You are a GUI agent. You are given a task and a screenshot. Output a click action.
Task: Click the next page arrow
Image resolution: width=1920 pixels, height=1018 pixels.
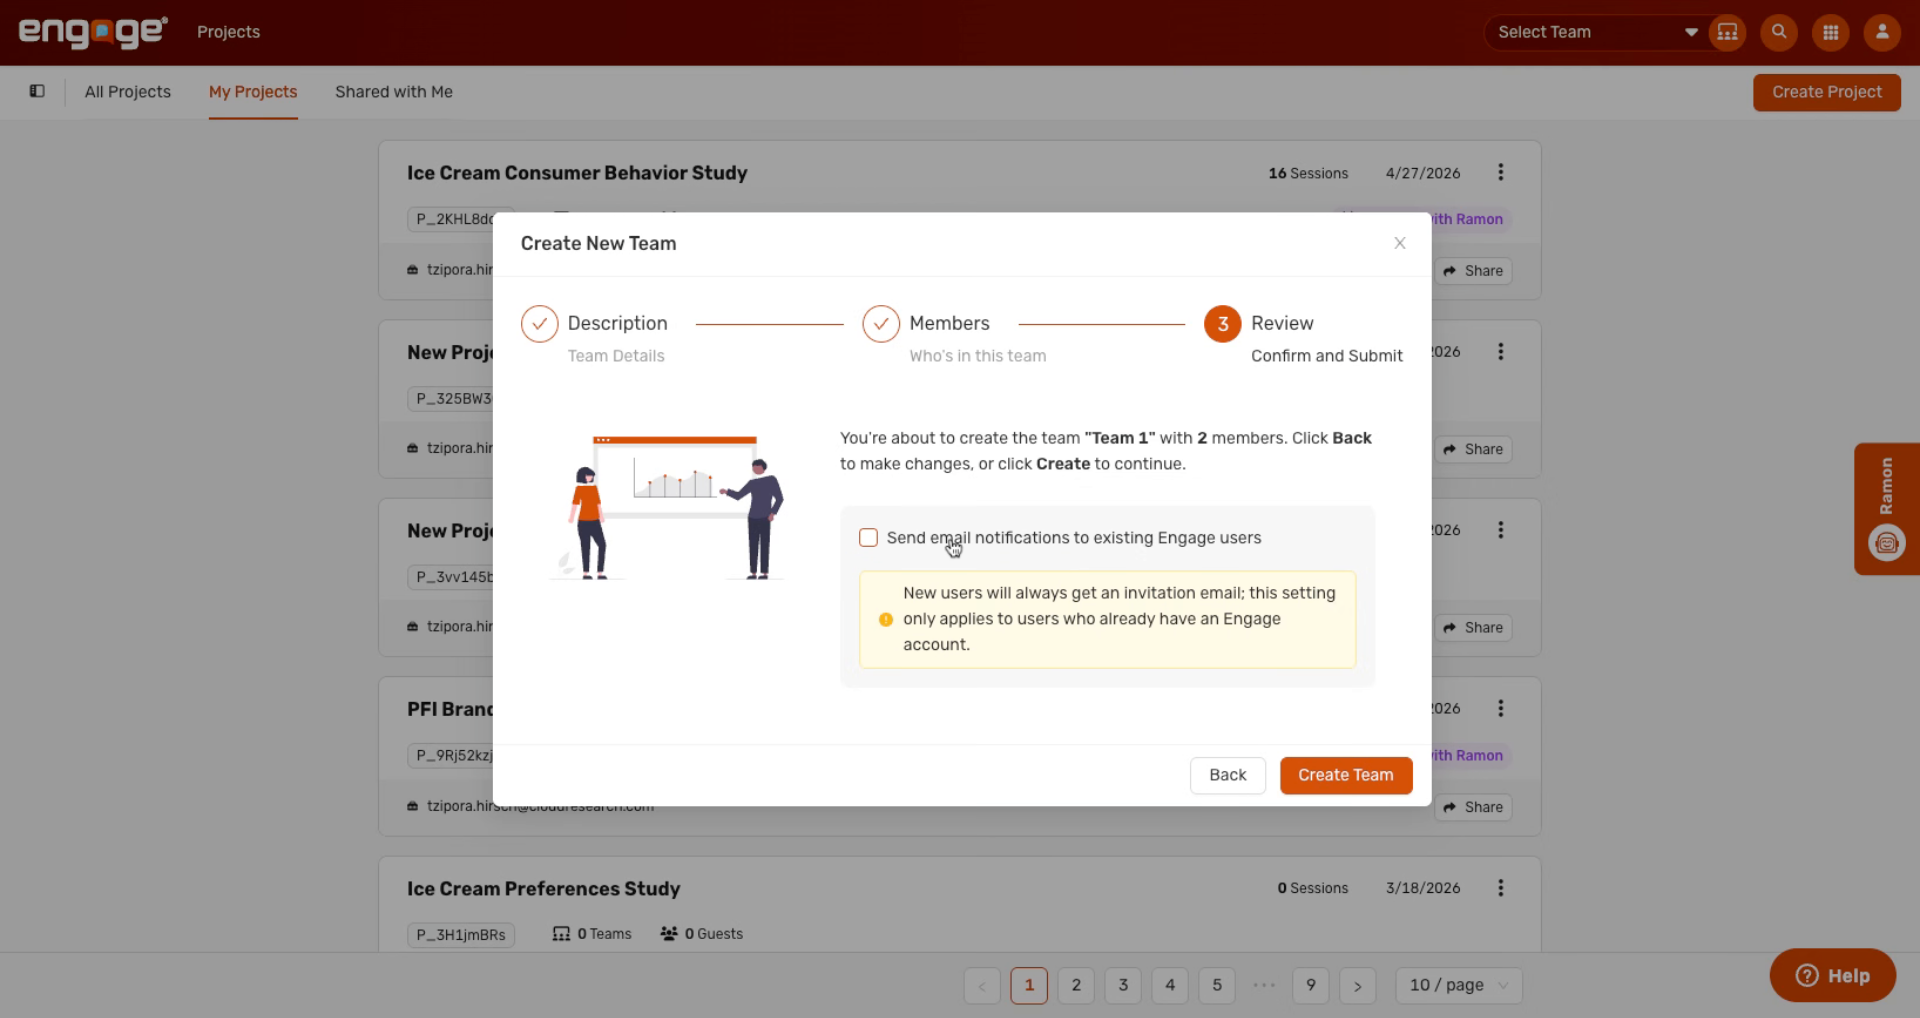(x=1358, y=985)
